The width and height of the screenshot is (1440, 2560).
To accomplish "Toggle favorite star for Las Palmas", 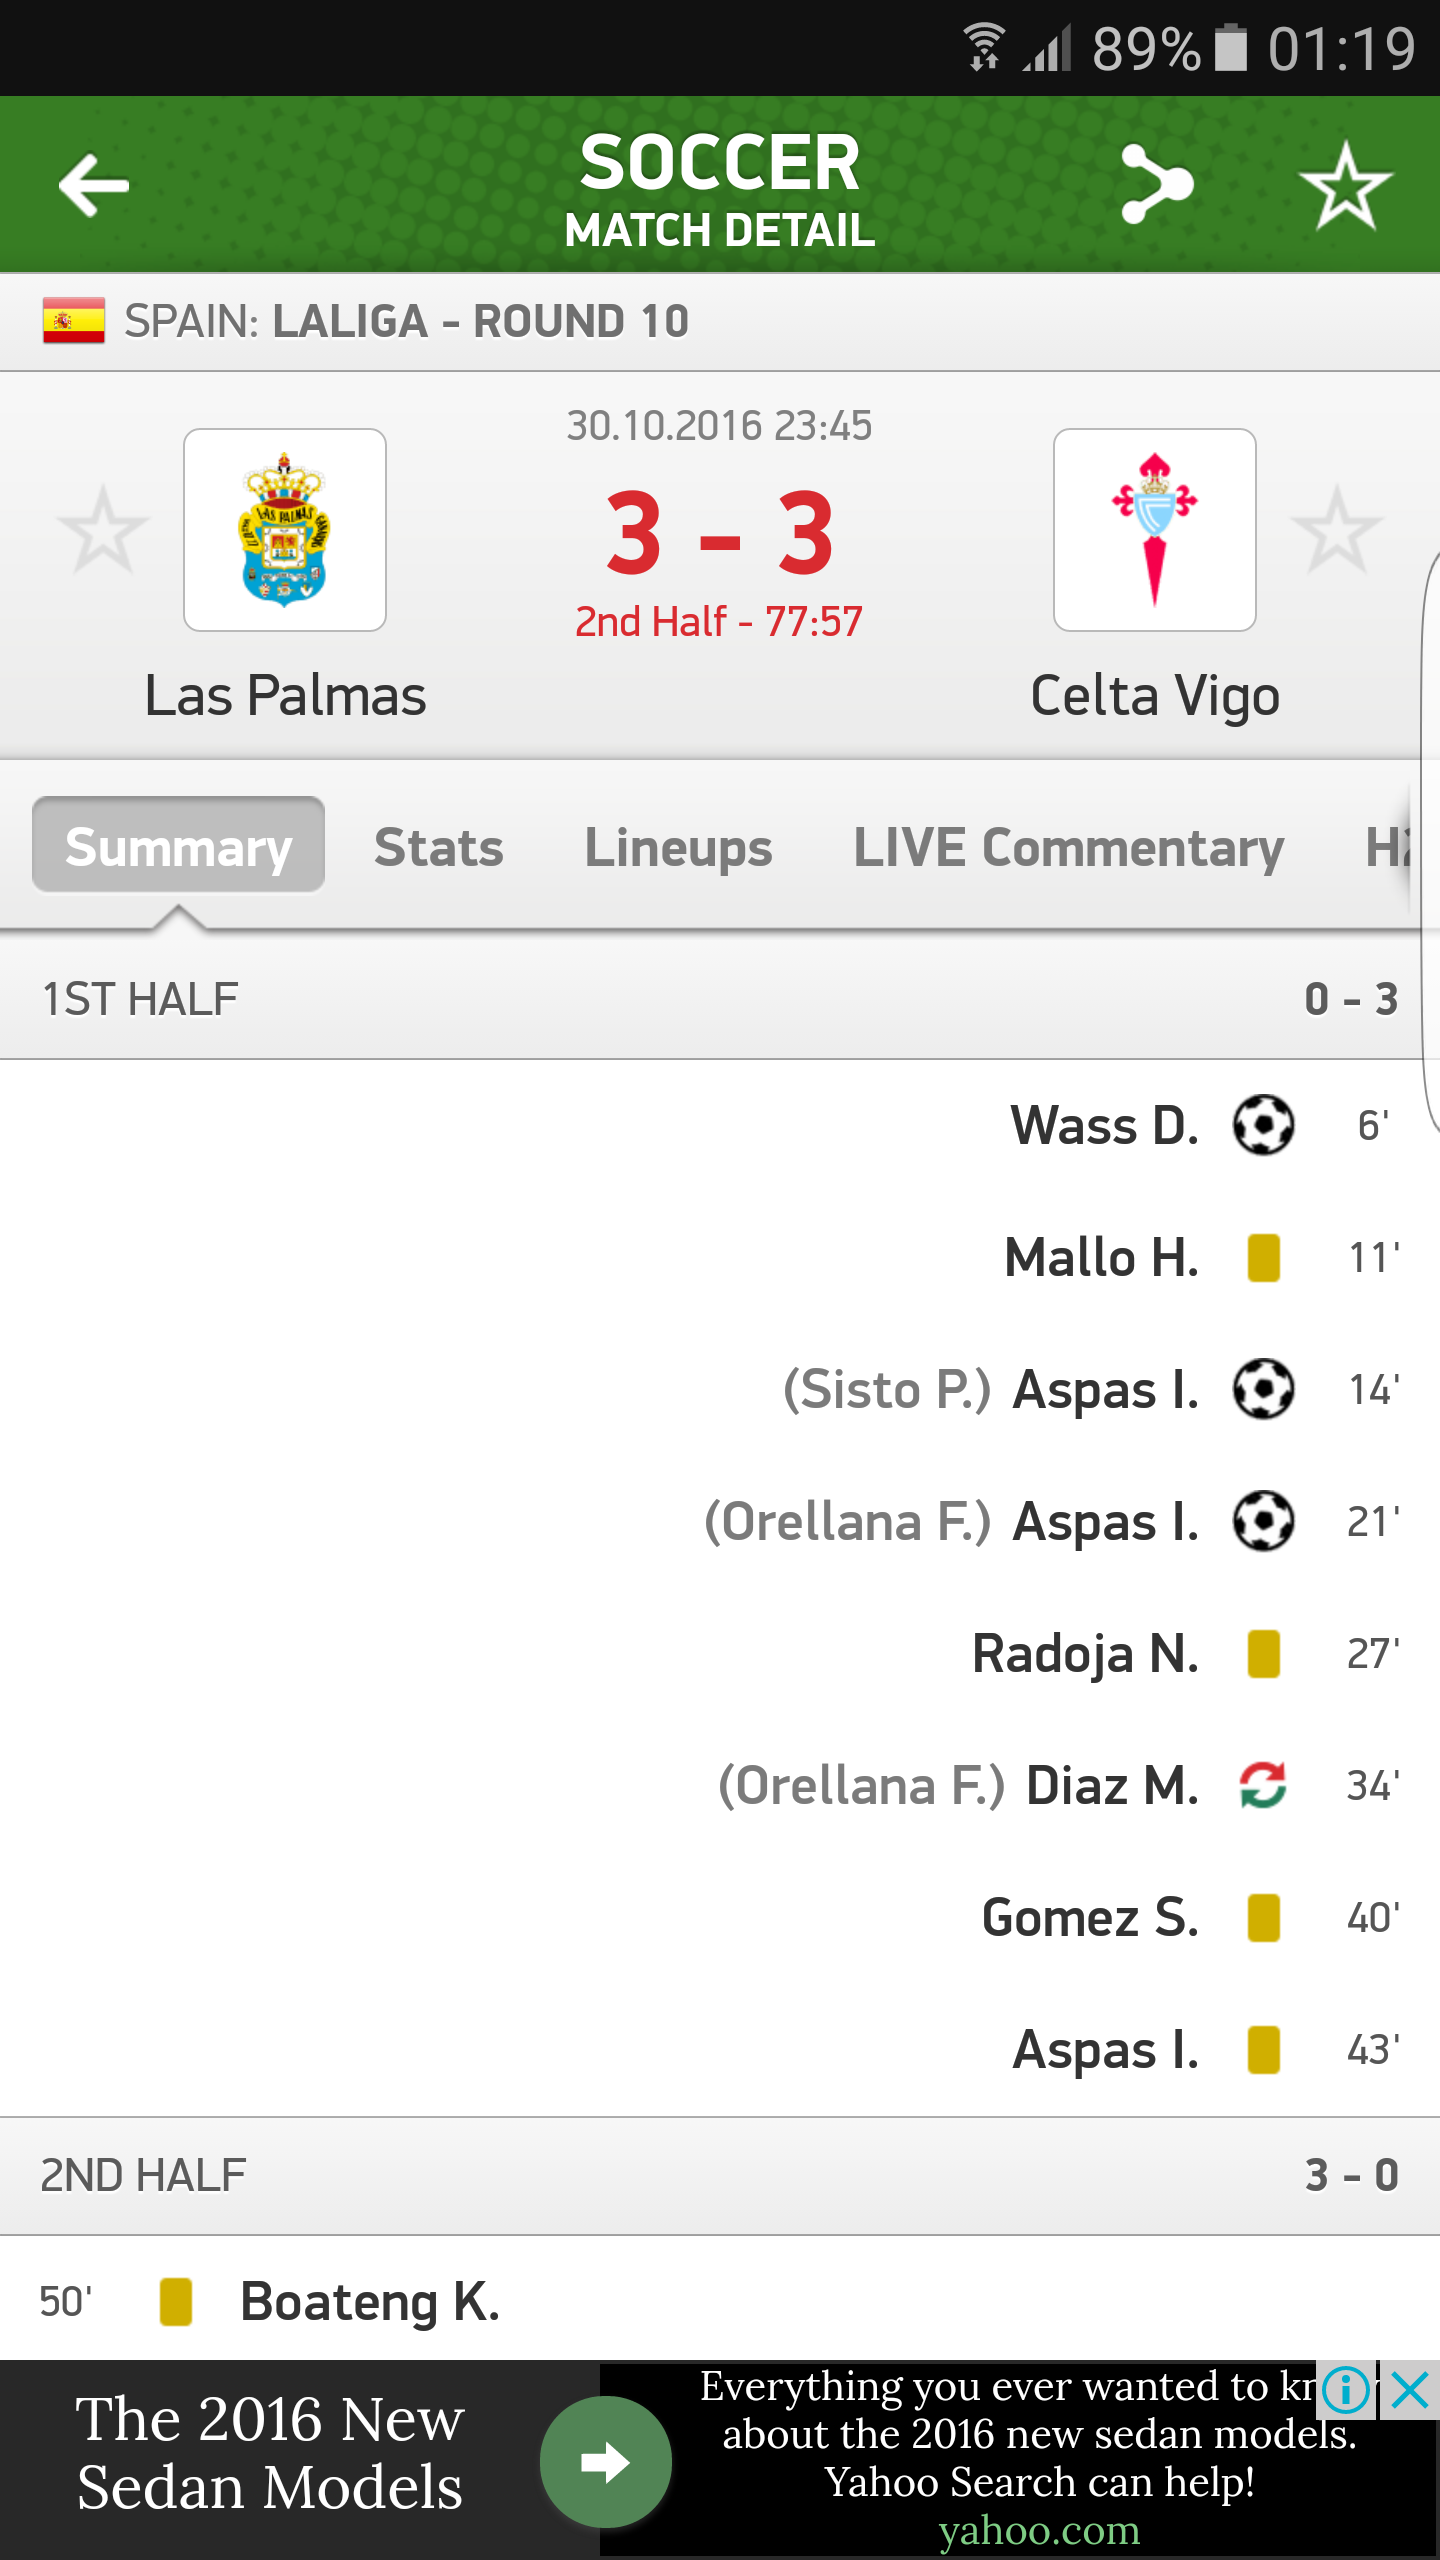I will click(x=103, y=531).
